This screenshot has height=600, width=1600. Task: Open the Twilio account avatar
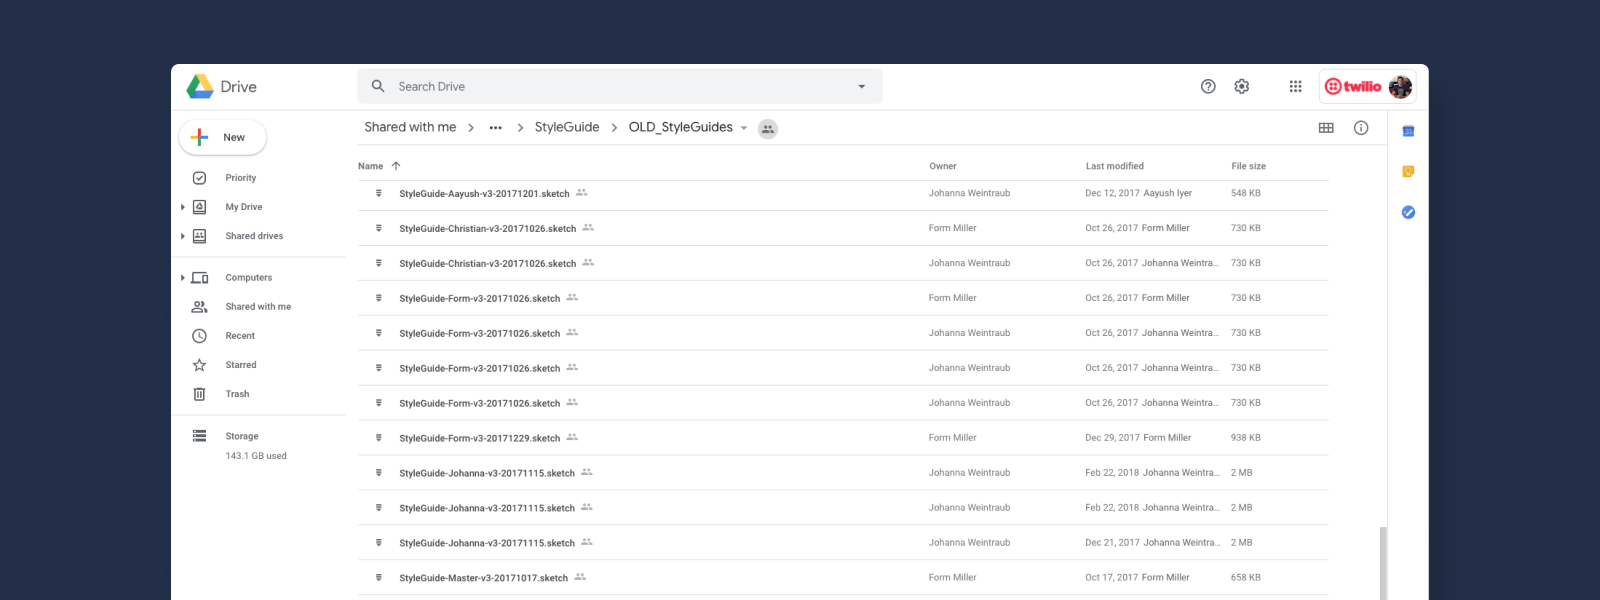(x=1400, y=86)
